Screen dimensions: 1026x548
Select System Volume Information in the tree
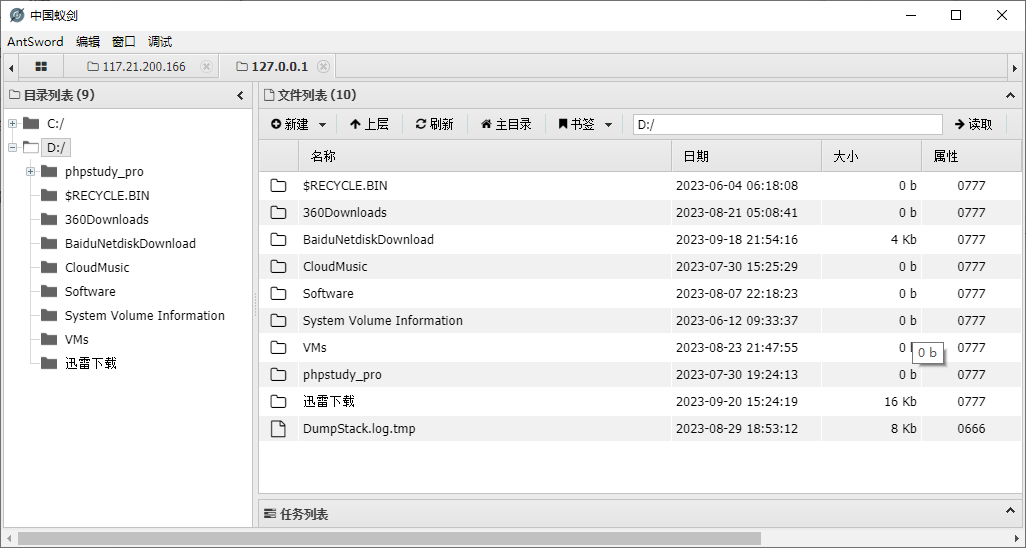pos(145,316)
